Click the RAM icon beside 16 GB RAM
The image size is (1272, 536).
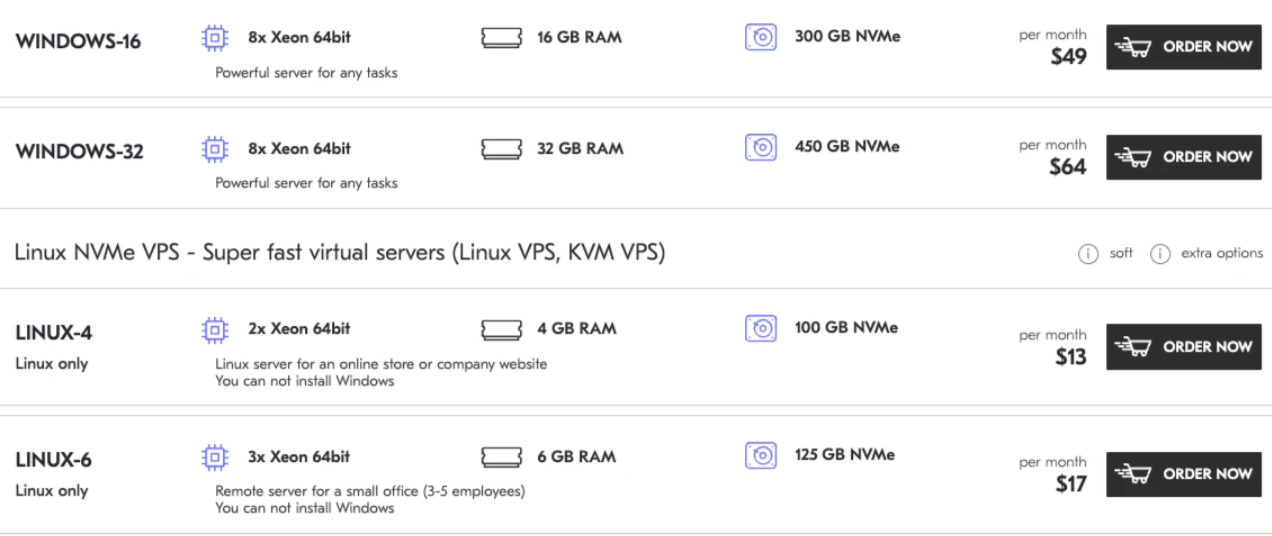click(x=502, y=38)
